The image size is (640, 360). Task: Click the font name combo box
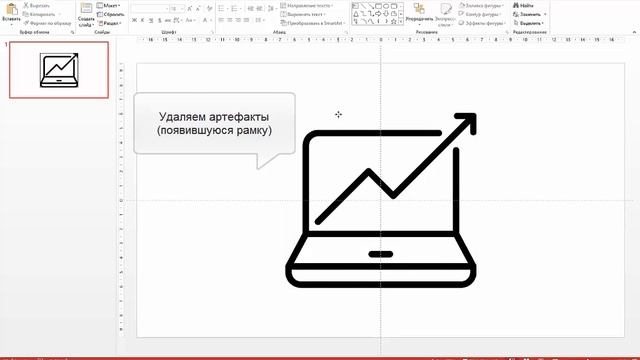click(x=149, y=9)
